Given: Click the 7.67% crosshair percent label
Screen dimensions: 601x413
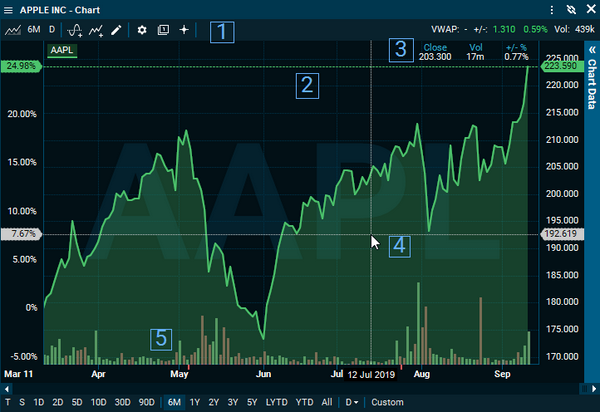Looking at the screenshot, I should (x=21, y=234).
